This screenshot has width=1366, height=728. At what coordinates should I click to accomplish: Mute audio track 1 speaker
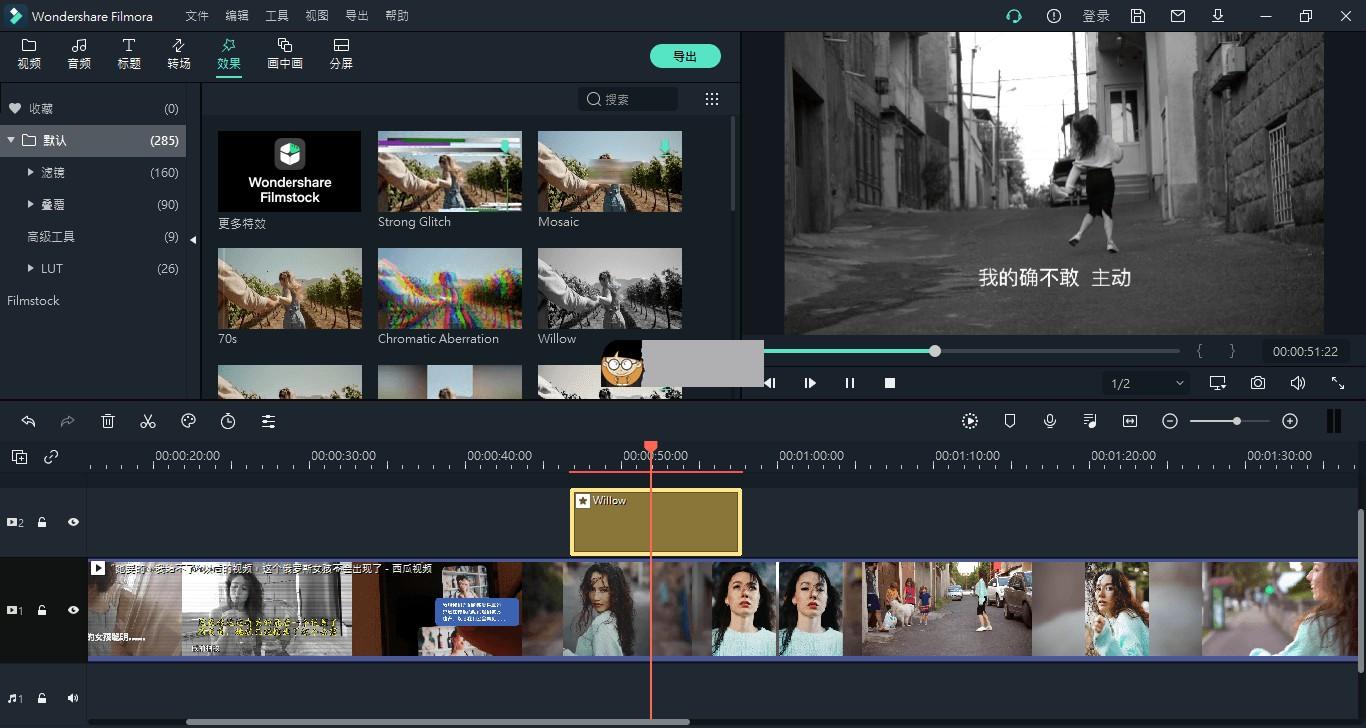73,698
